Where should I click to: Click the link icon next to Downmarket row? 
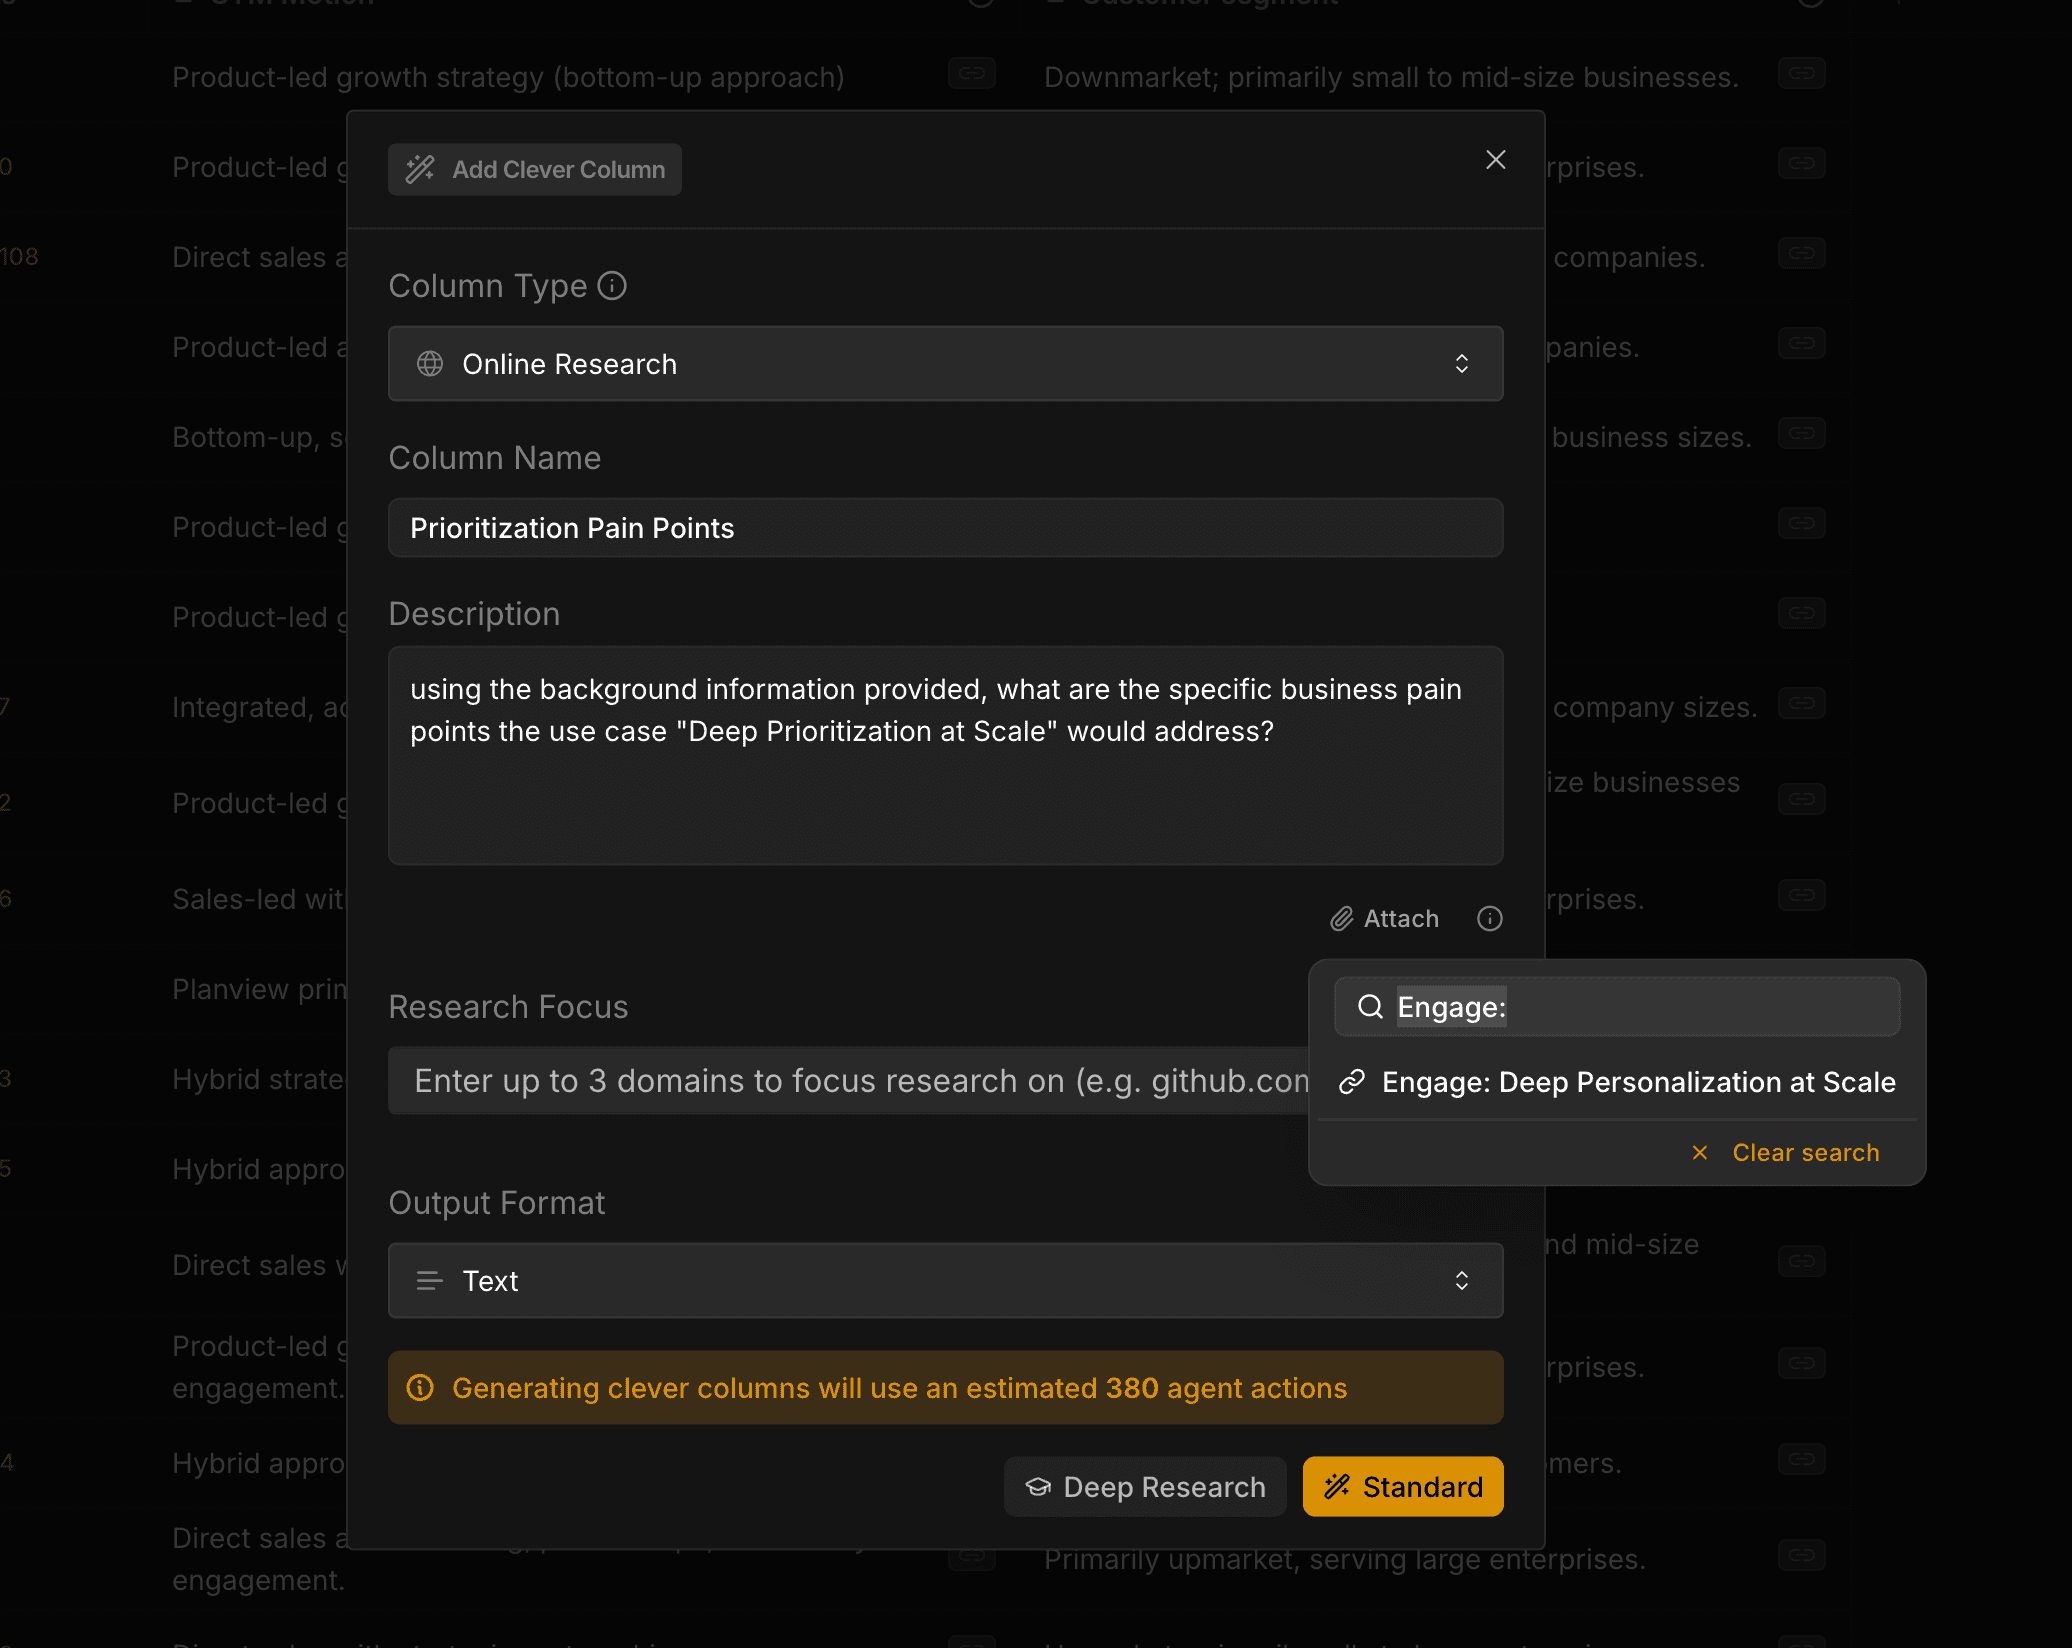coord(1801,74)
